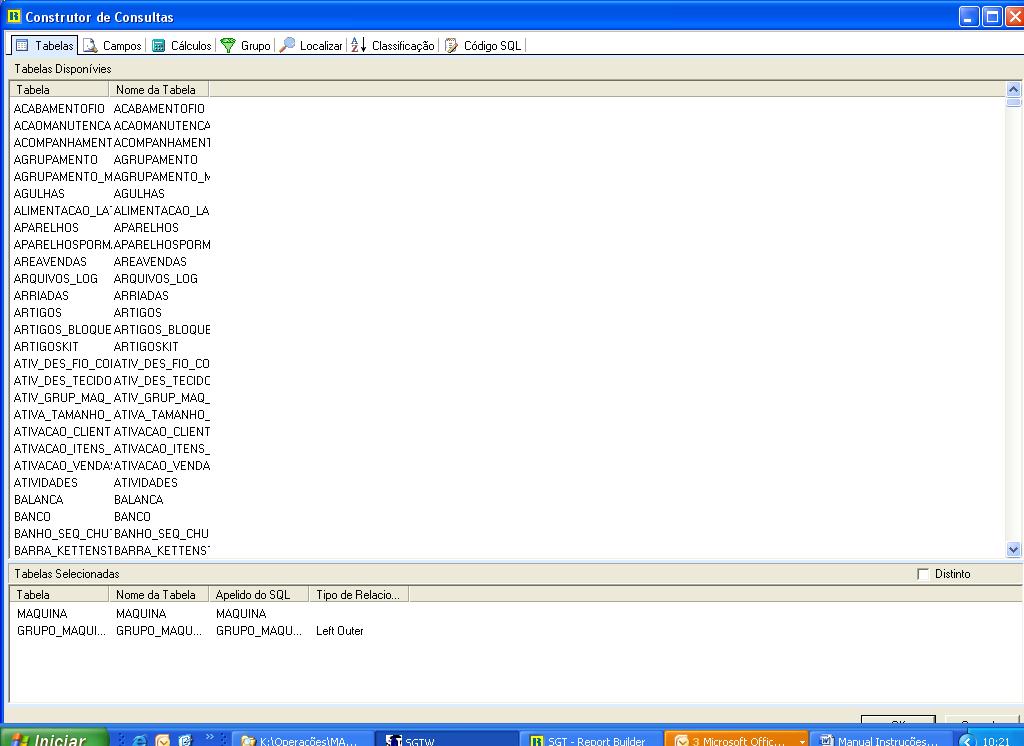Open Microsoft Office taskbar group dropdown
This screenshot has height=746, width=1024.
click(x=801, y=742)
